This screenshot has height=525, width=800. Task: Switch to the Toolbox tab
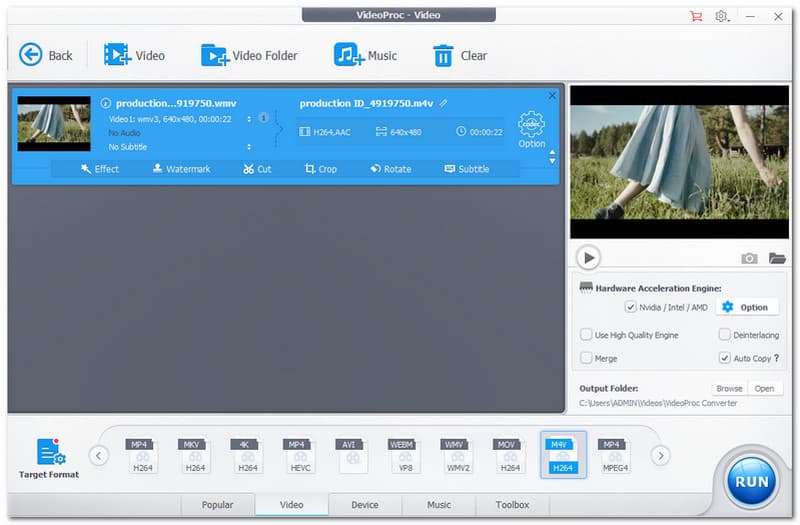click(x=512, y=505)
